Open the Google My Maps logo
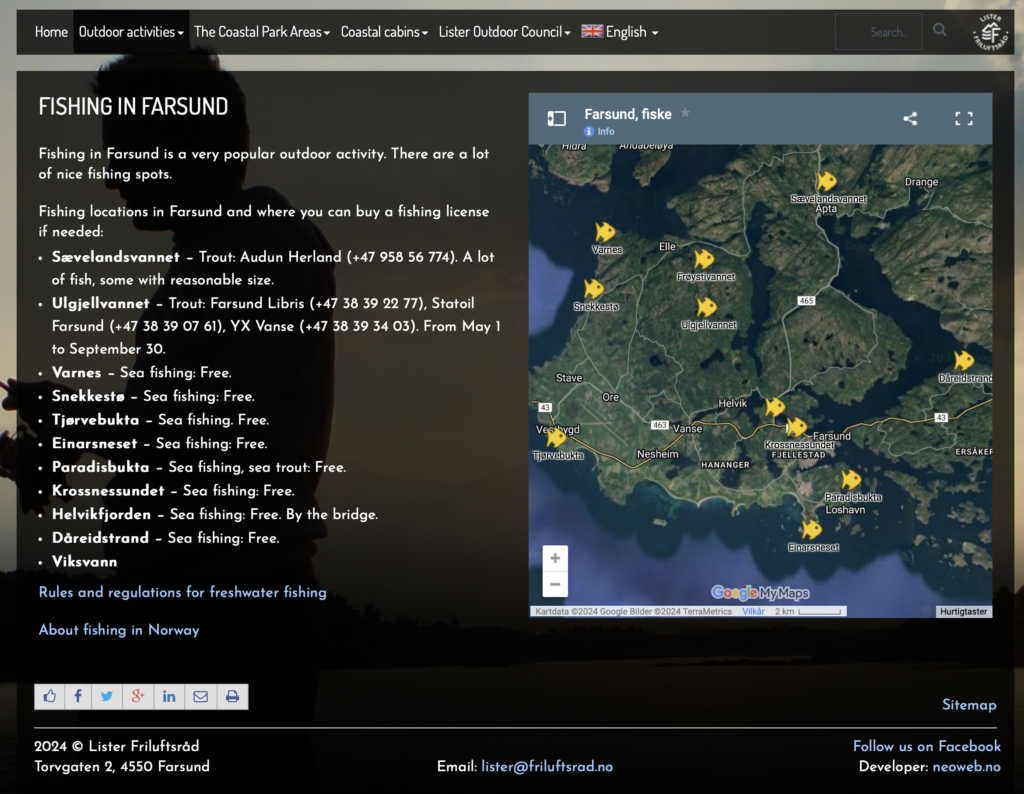This screenshot has height=794, width=1024. (x=760, y=593)
